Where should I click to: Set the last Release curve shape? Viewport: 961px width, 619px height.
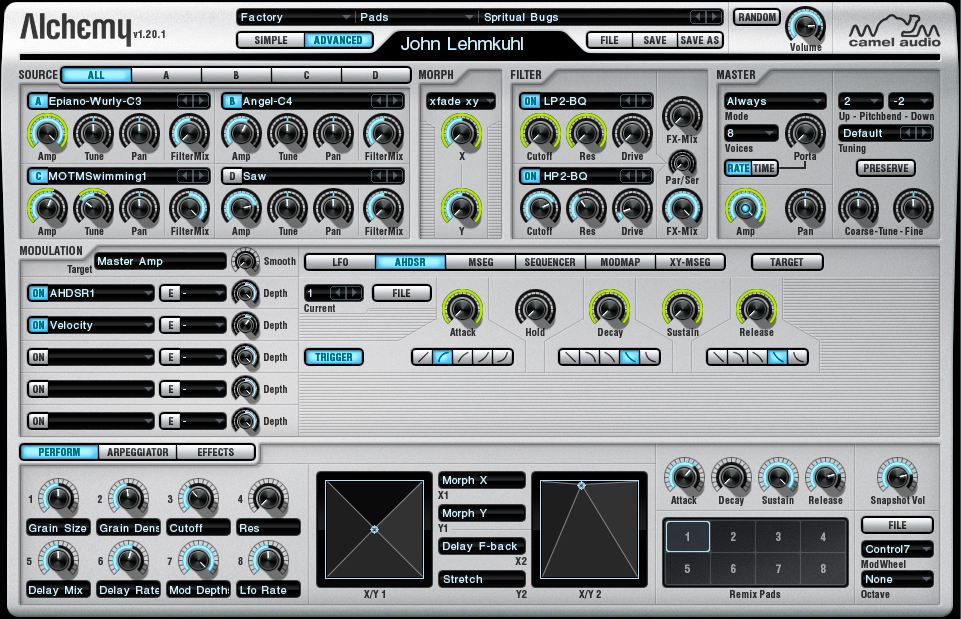(x=798, y=357)
